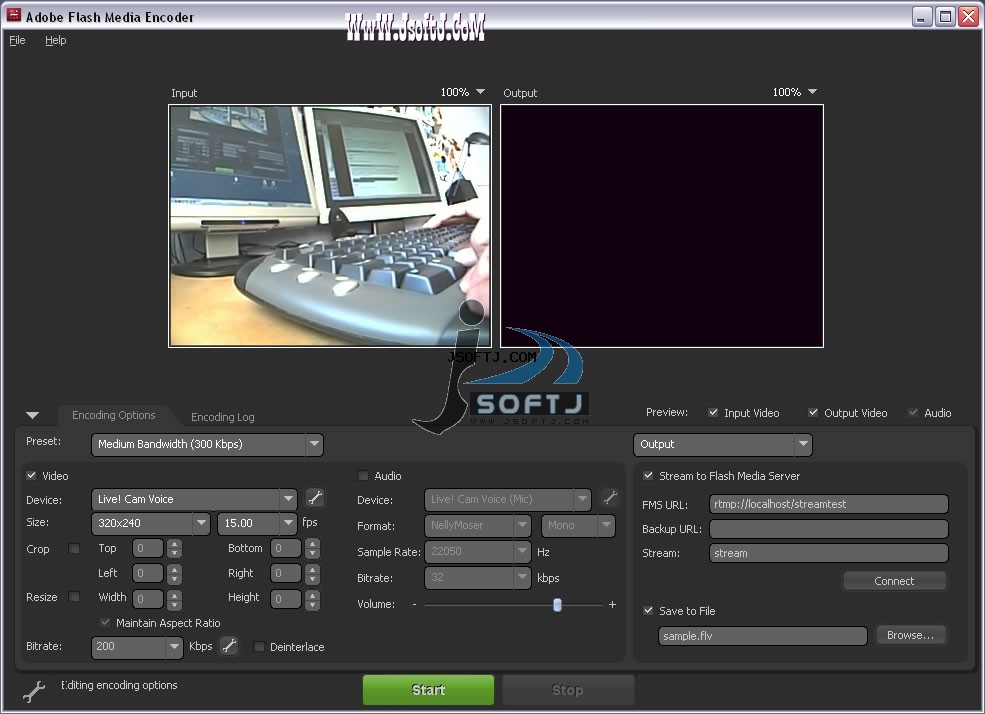
Task: Click Crop Bottom stepper arrows
Action: click(312, 548)
